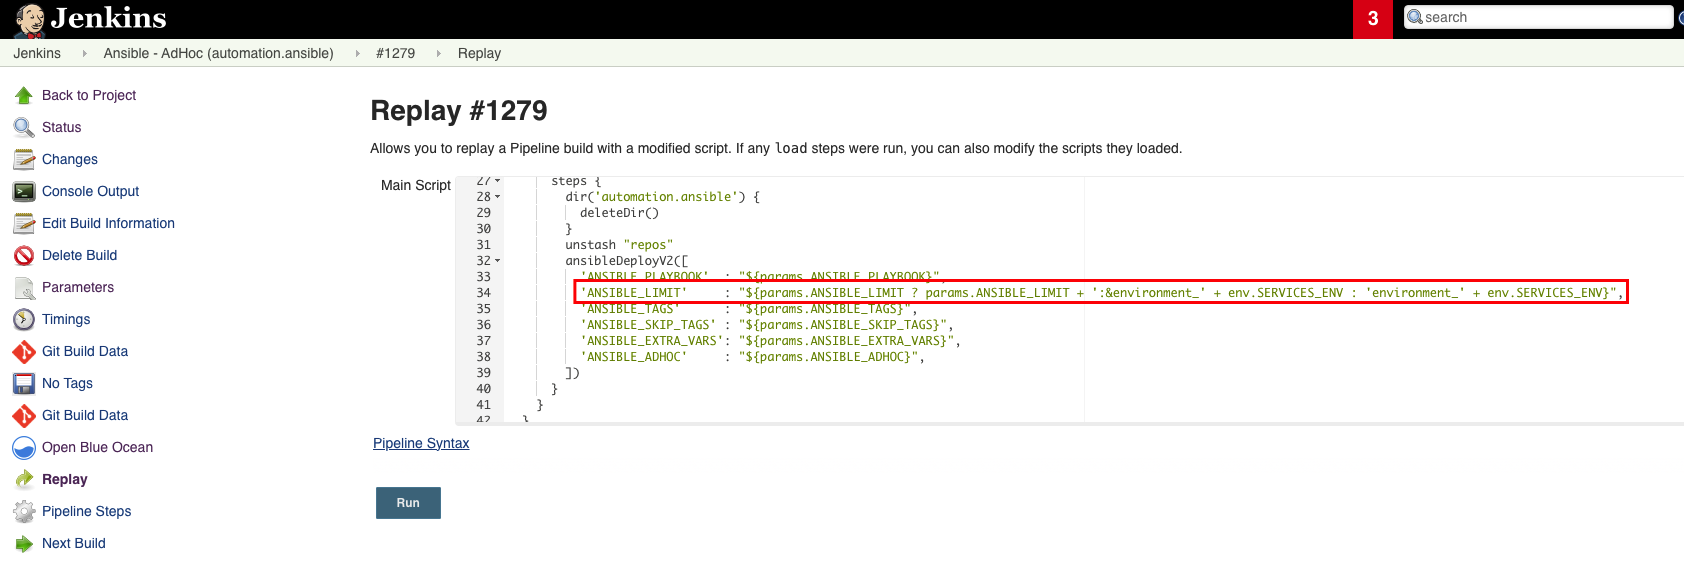1684x566 pixels.
Task: Expand breadcrumb arrow after Jenkins
Action: (x=84, y=53)
